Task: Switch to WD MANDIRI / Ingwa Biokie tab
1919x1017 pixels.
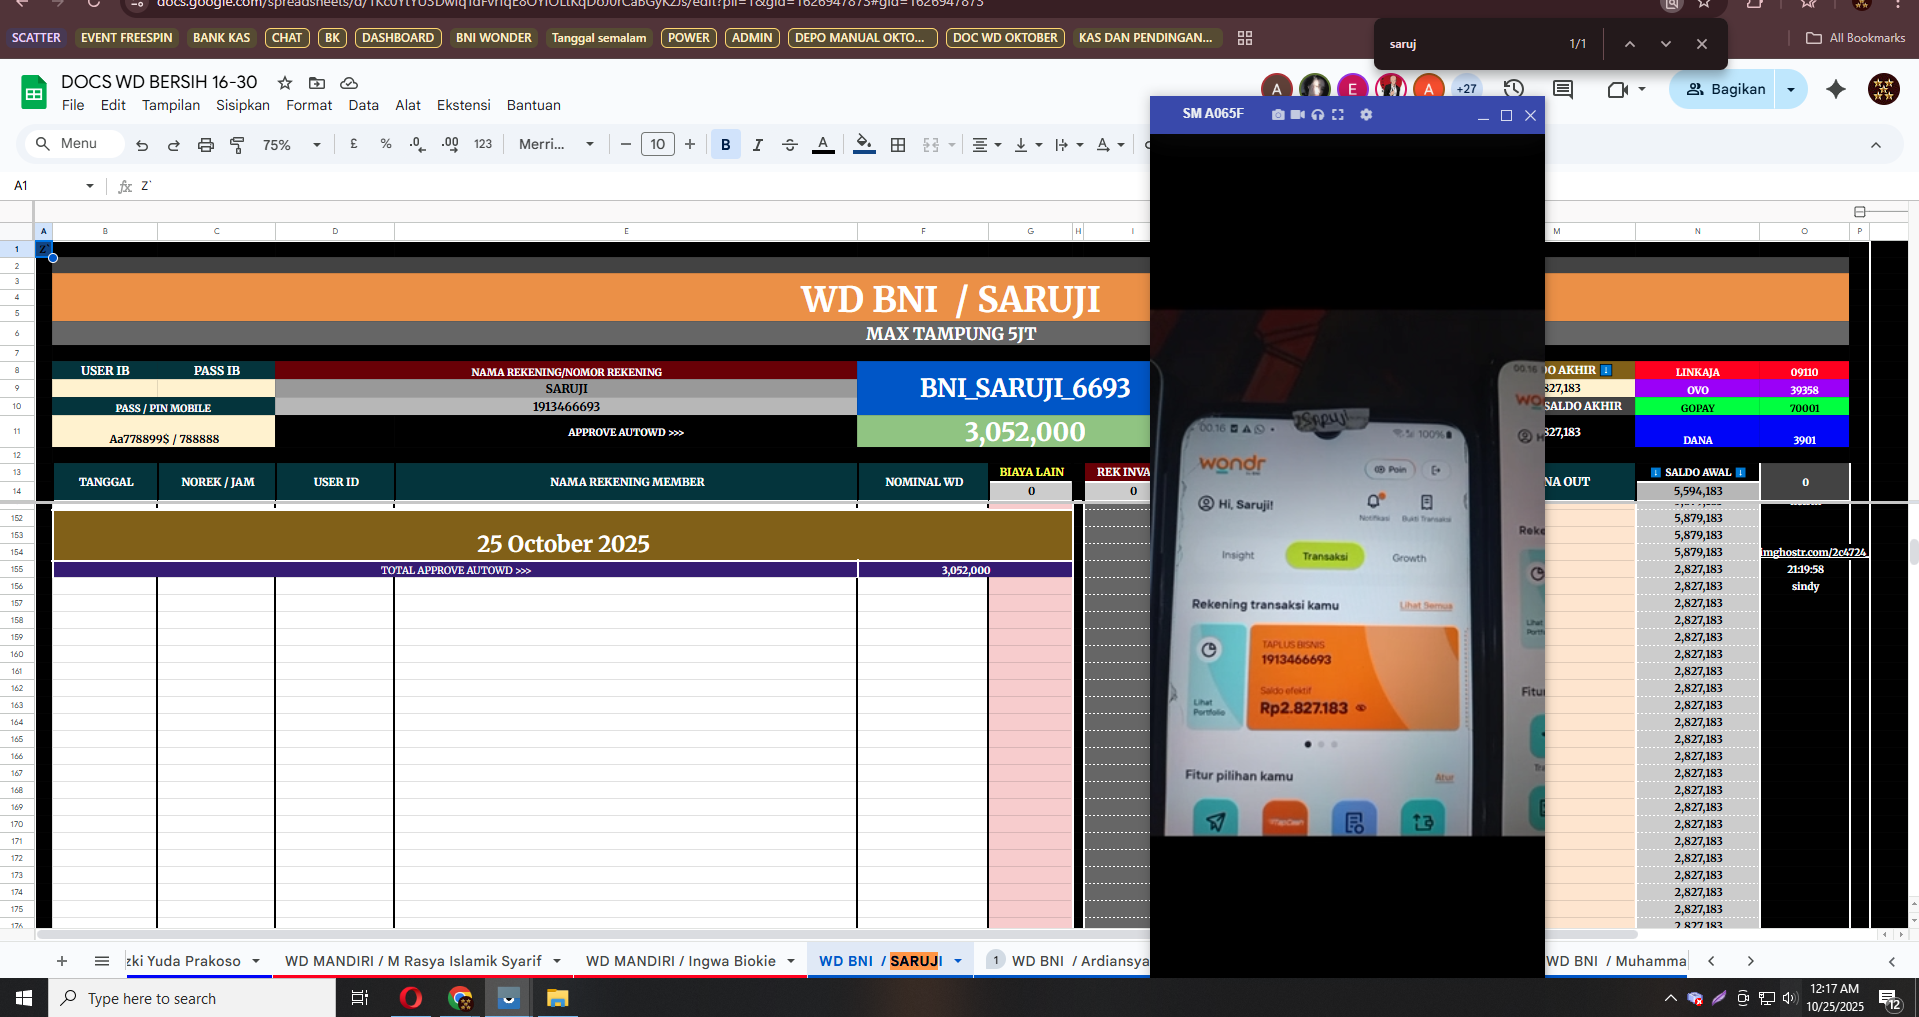Action: [681, 961]
